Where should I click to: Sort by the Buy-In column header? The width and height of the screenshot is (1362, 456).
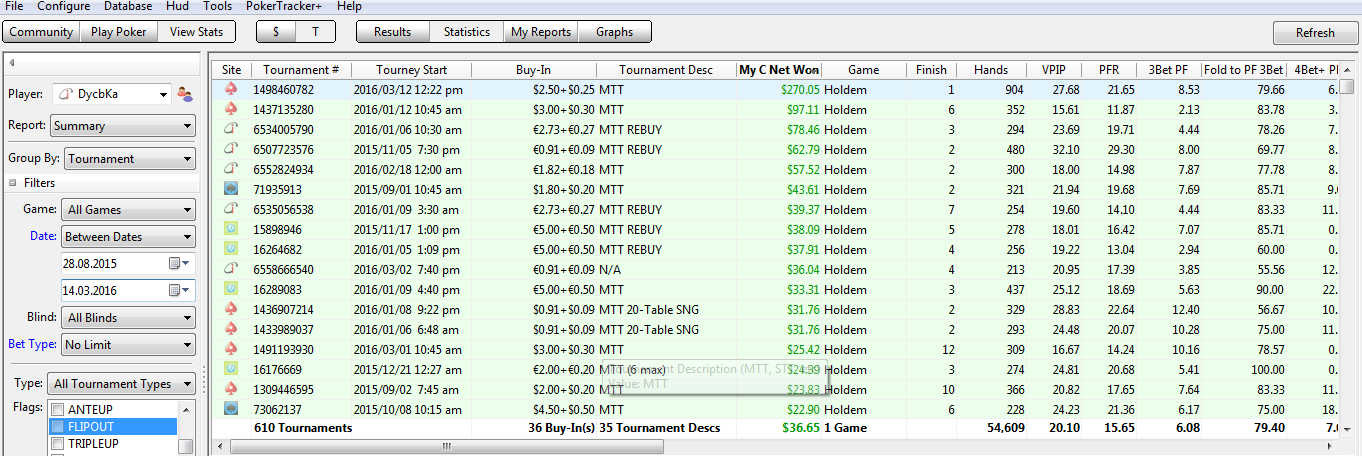point(533,70)
